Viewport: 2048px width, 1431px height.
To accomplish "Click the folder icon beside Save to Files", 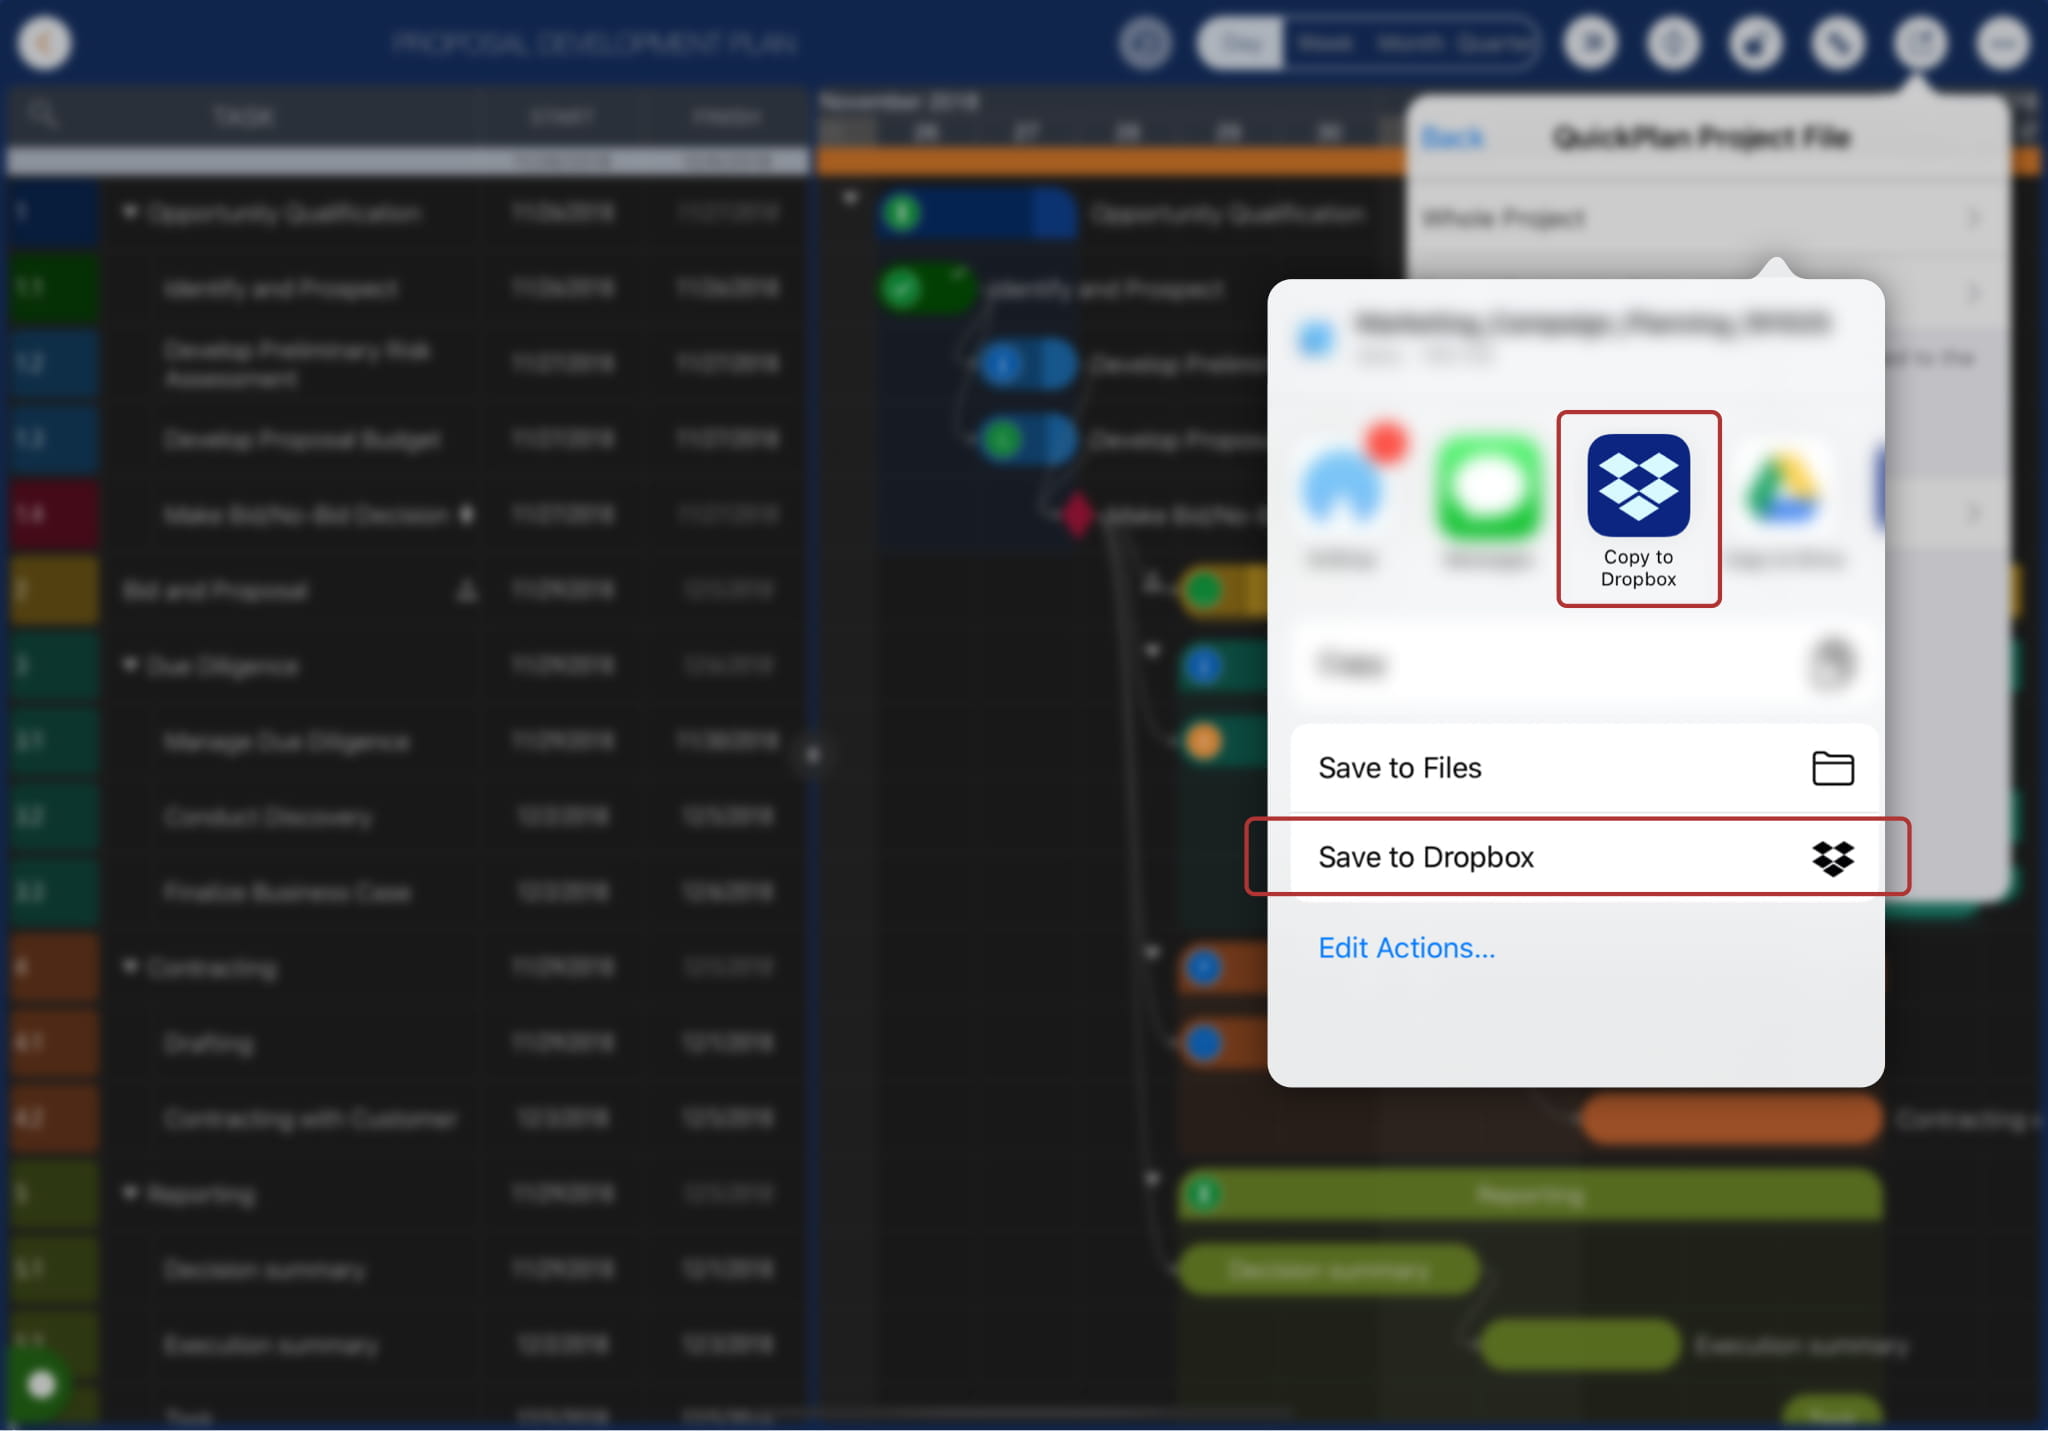I will (1832, 768).
